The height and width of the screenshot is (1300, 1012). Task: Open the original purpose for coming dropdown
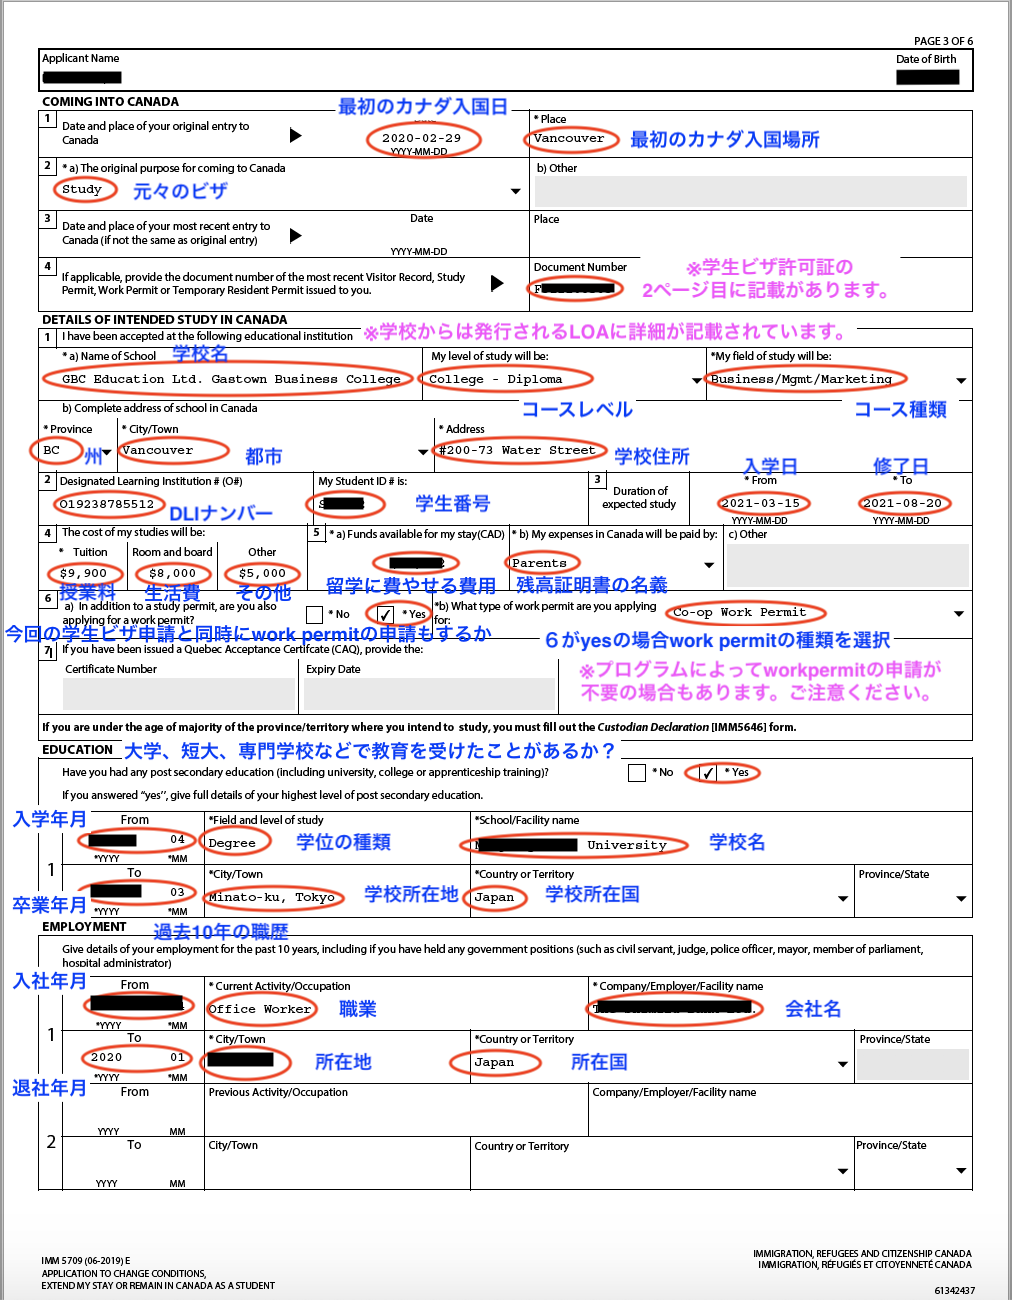(516, 191)
